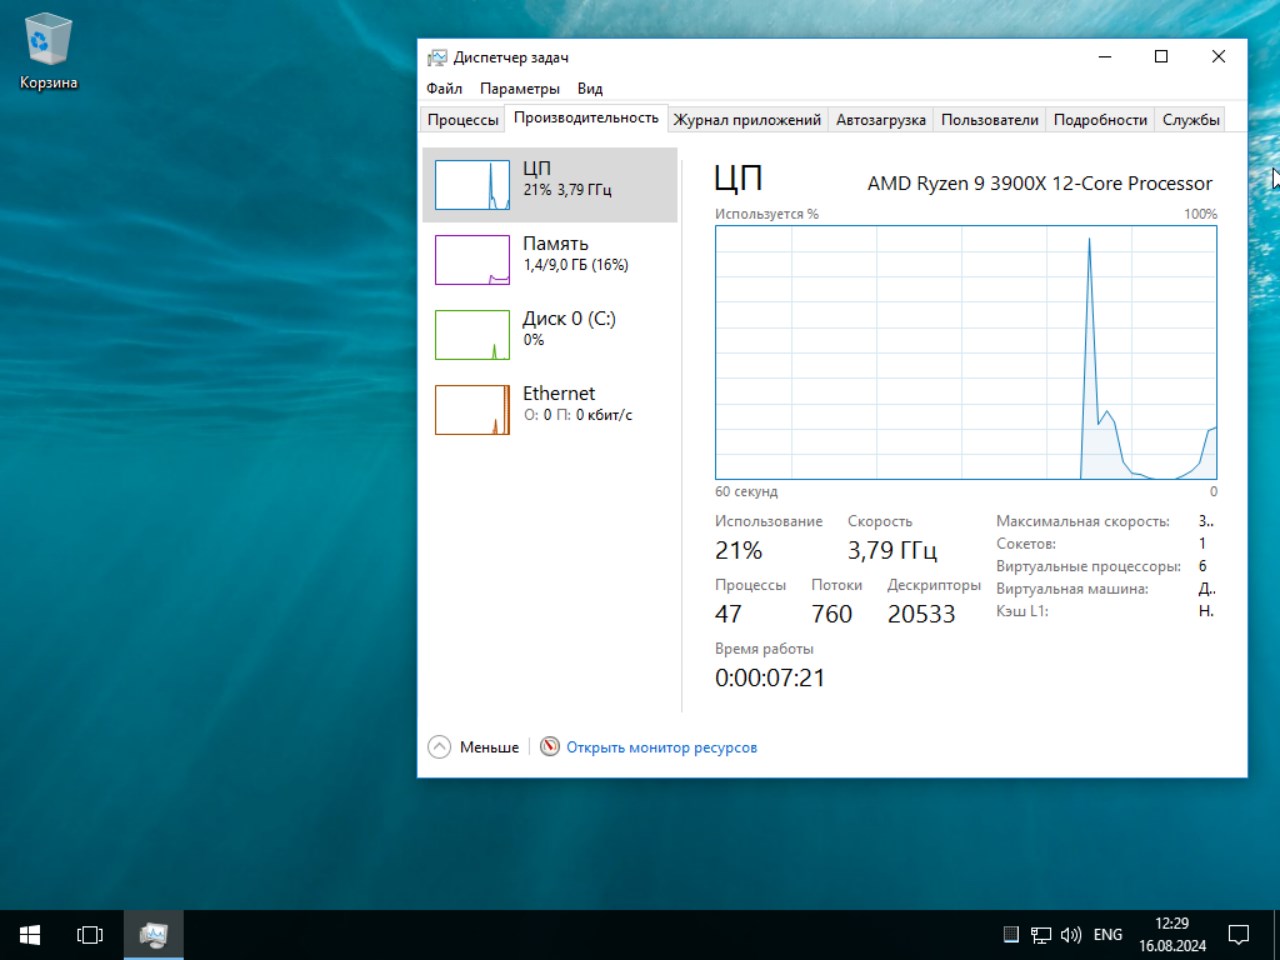Click the tray icon left of network
Viewport: 1280px width, 960px height.
pyautogui.click(x=1011, y=934)
